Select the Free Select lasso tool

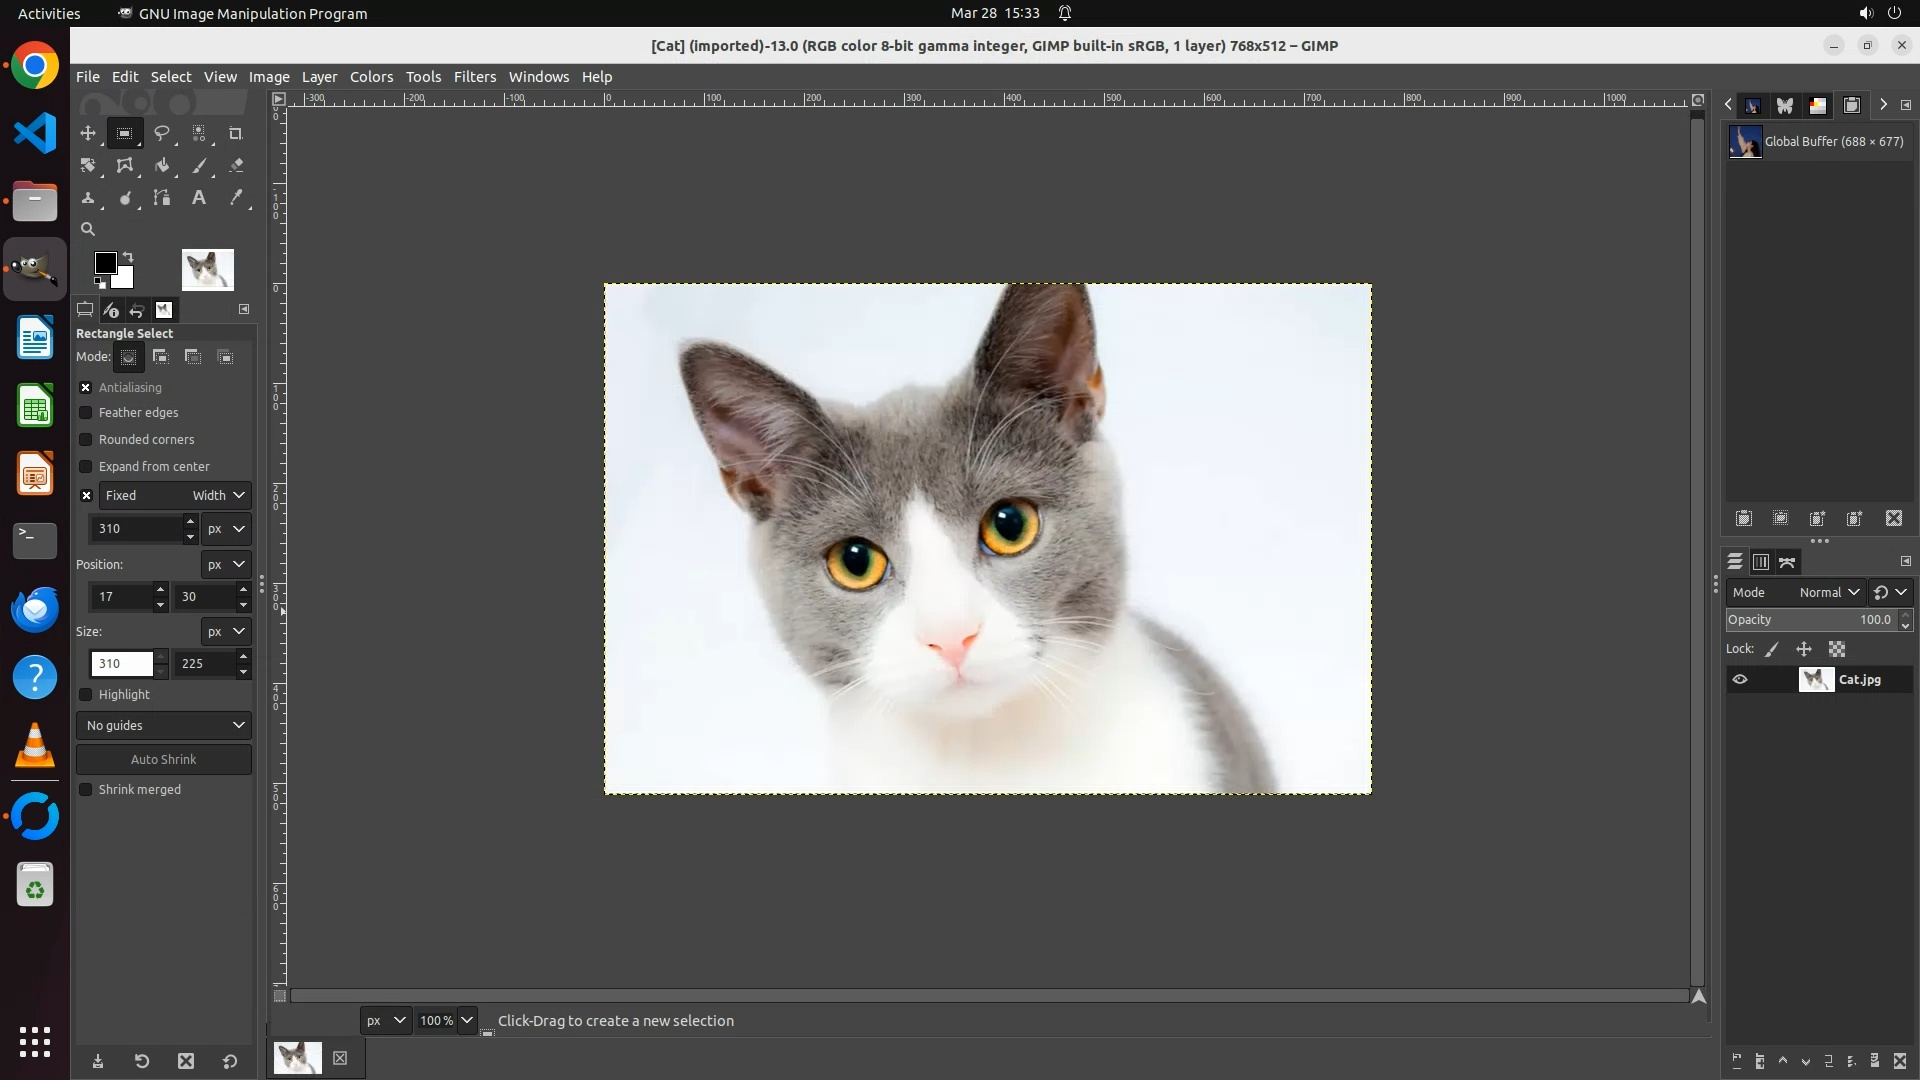click(x=161, y=133)
